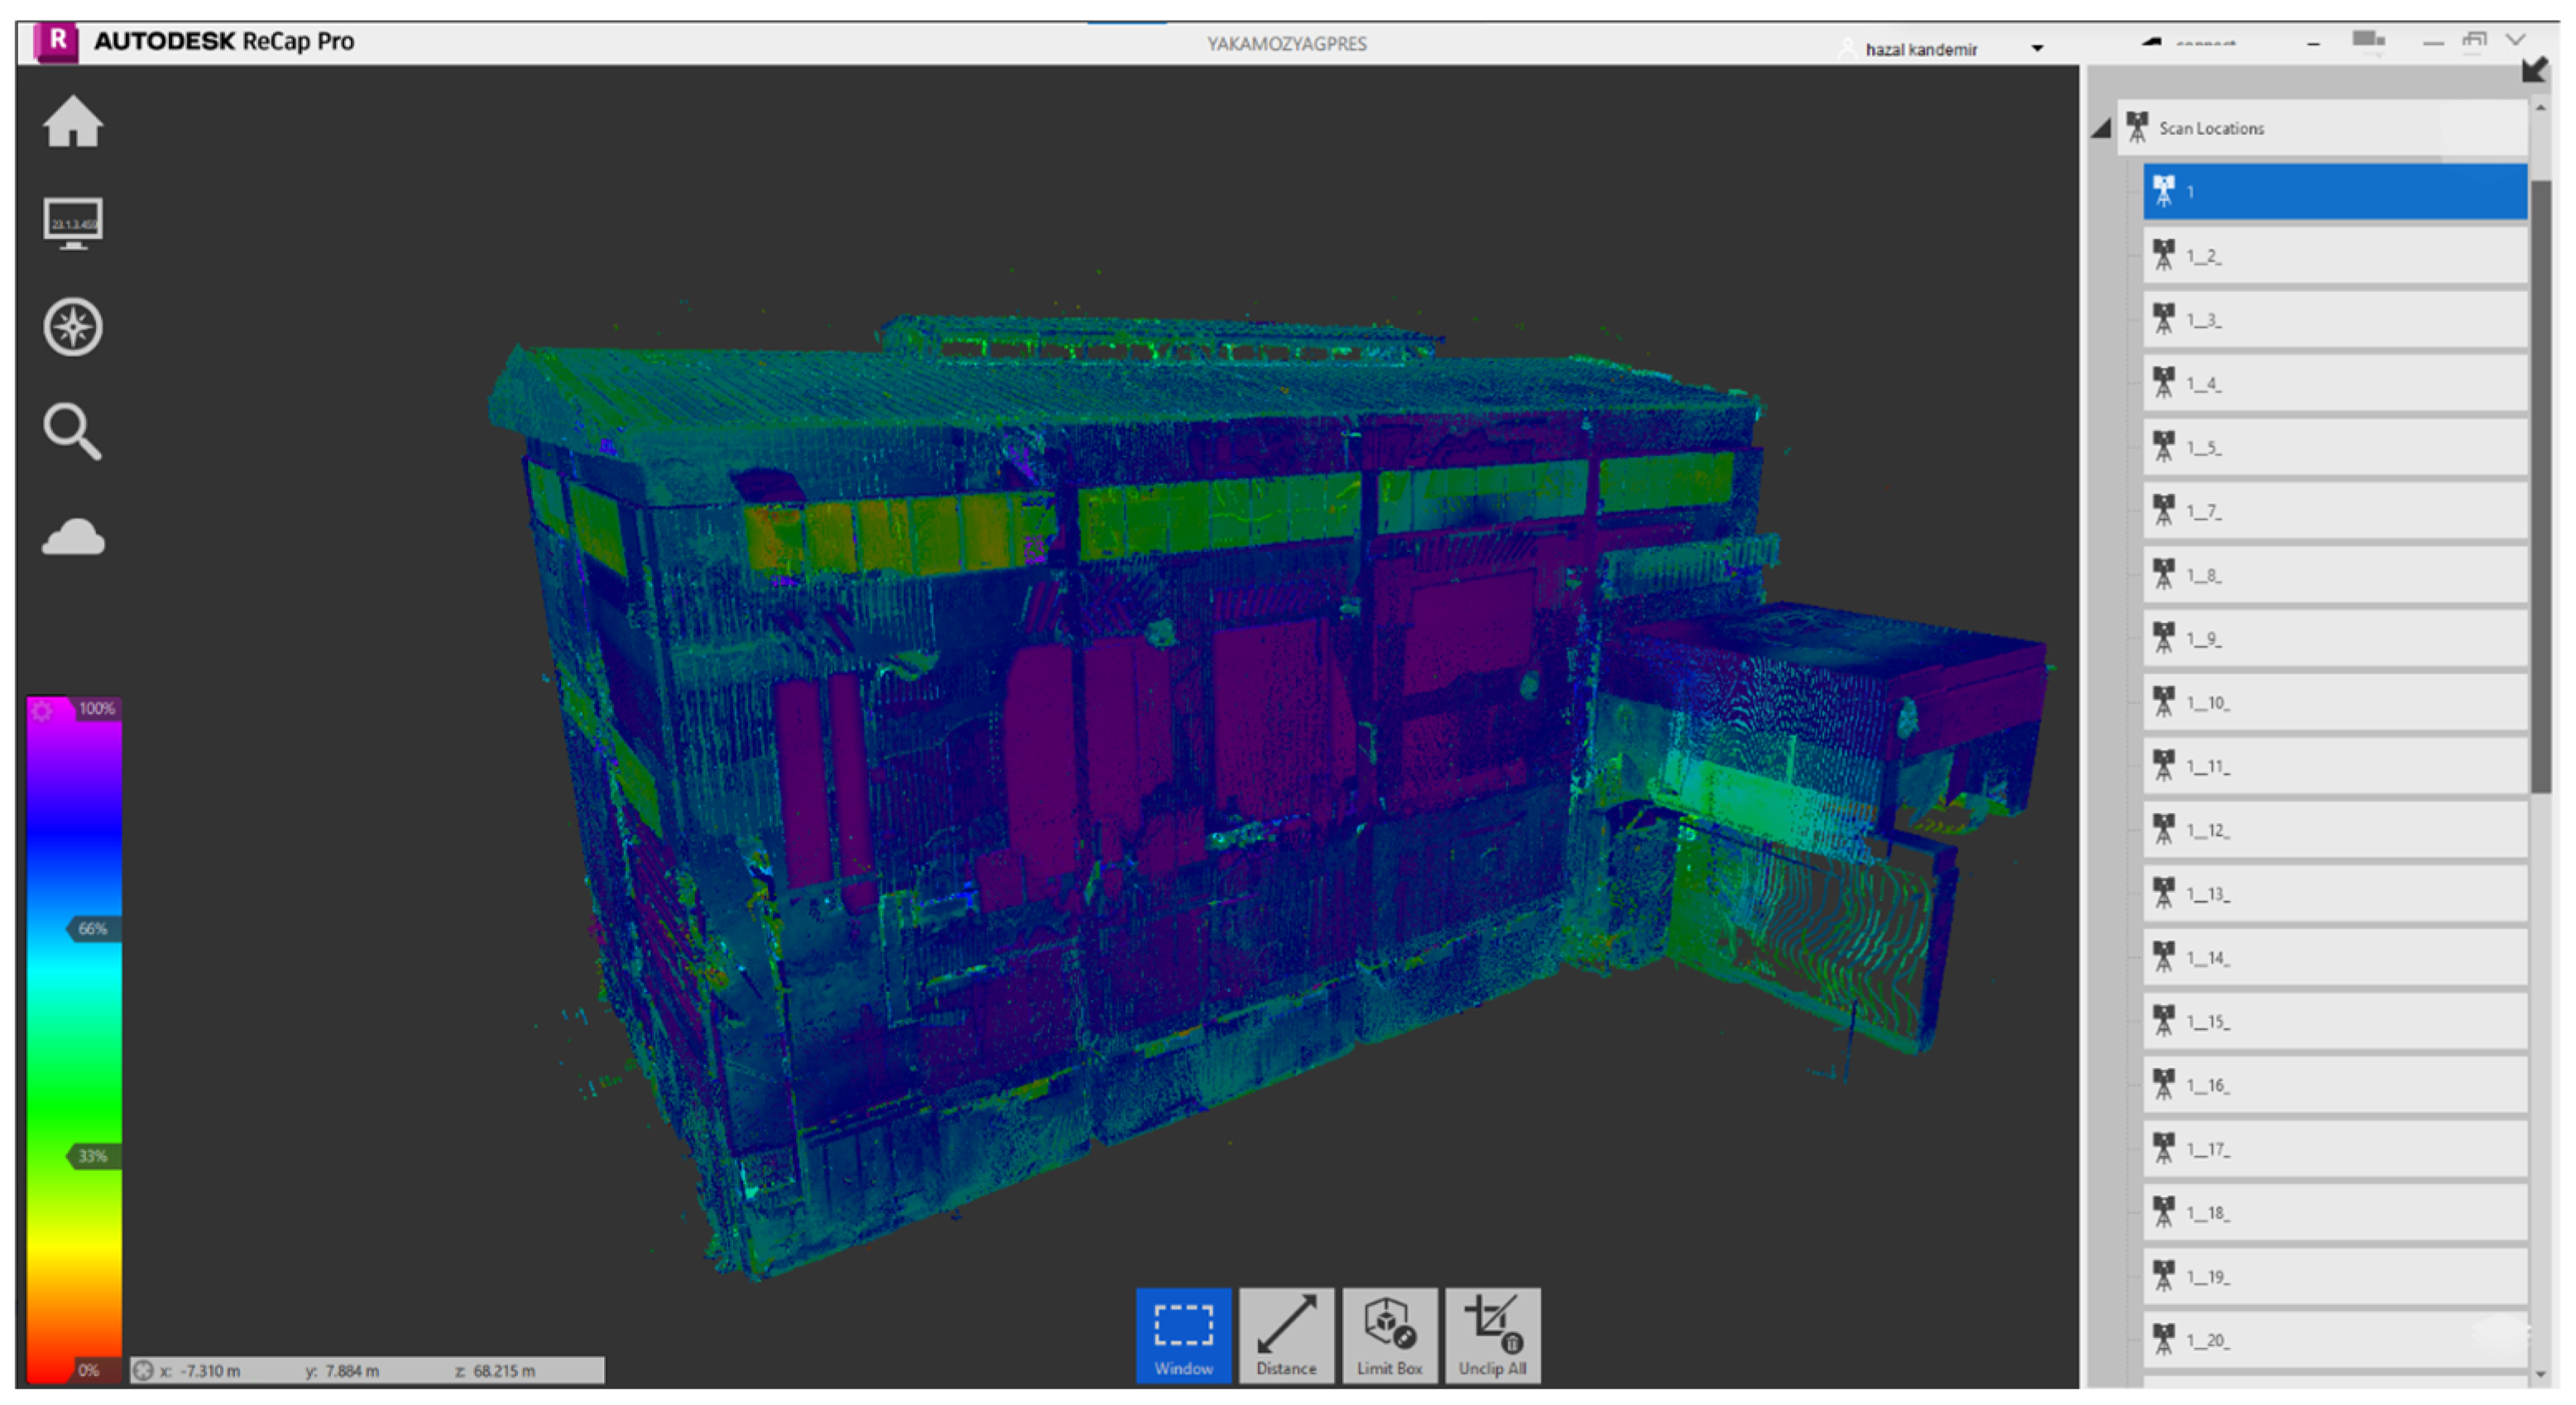
Task: Collapse the Scan Locations tree
Action: tap(2101, 128)
